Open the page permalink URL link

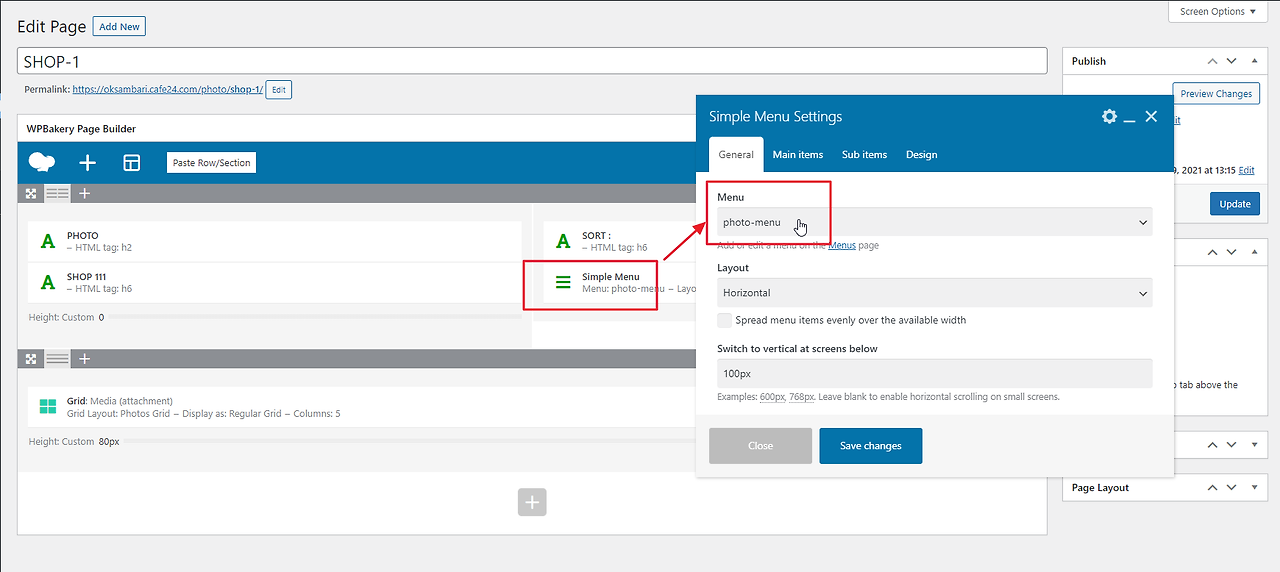click(x=167, y=90)
